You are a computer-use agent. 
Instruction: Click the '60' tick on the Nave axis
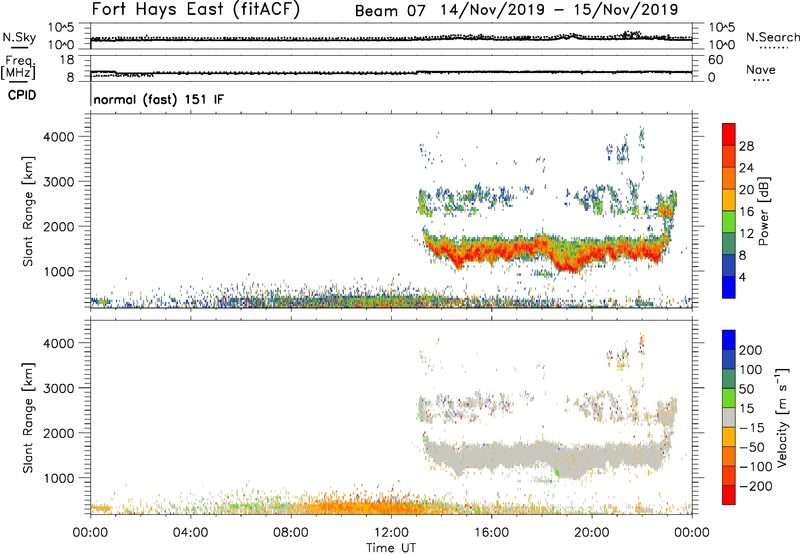(715, 60)
